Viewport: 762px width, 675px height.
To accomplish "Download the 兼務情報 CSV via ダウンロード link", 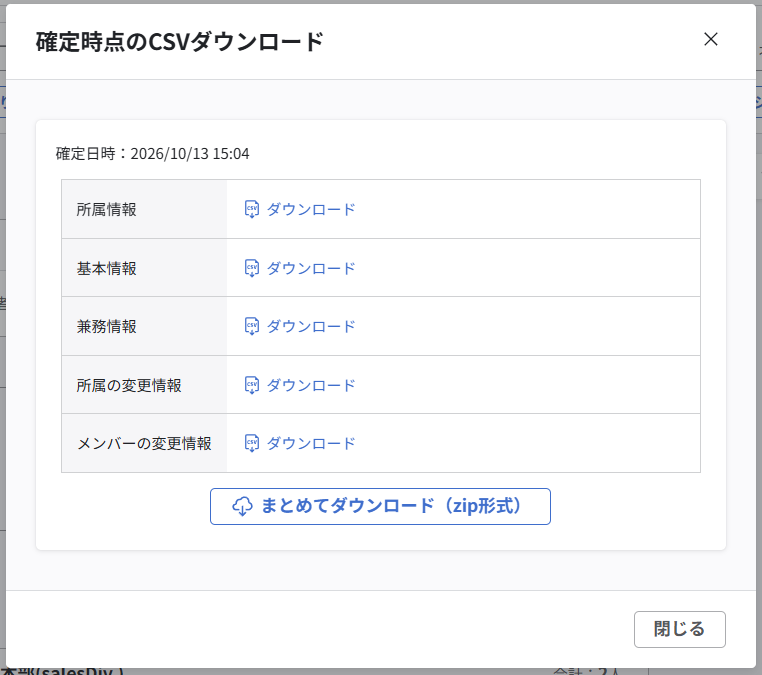I will 311,327.
